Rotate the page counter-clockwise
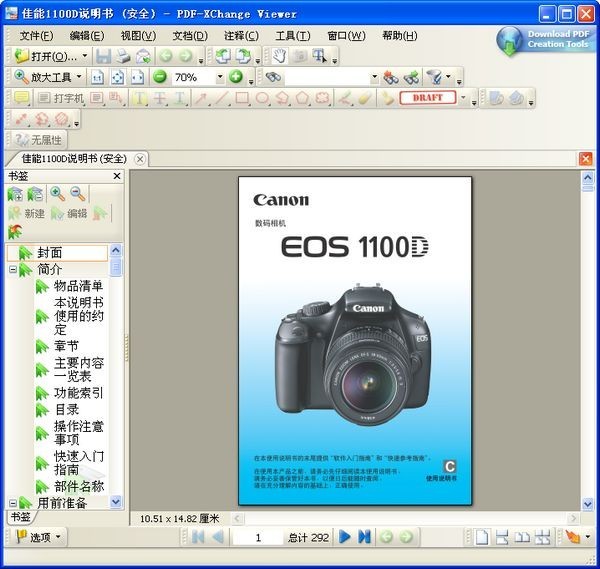The height and width of the screenshot is (569, 600). (223, 56)
